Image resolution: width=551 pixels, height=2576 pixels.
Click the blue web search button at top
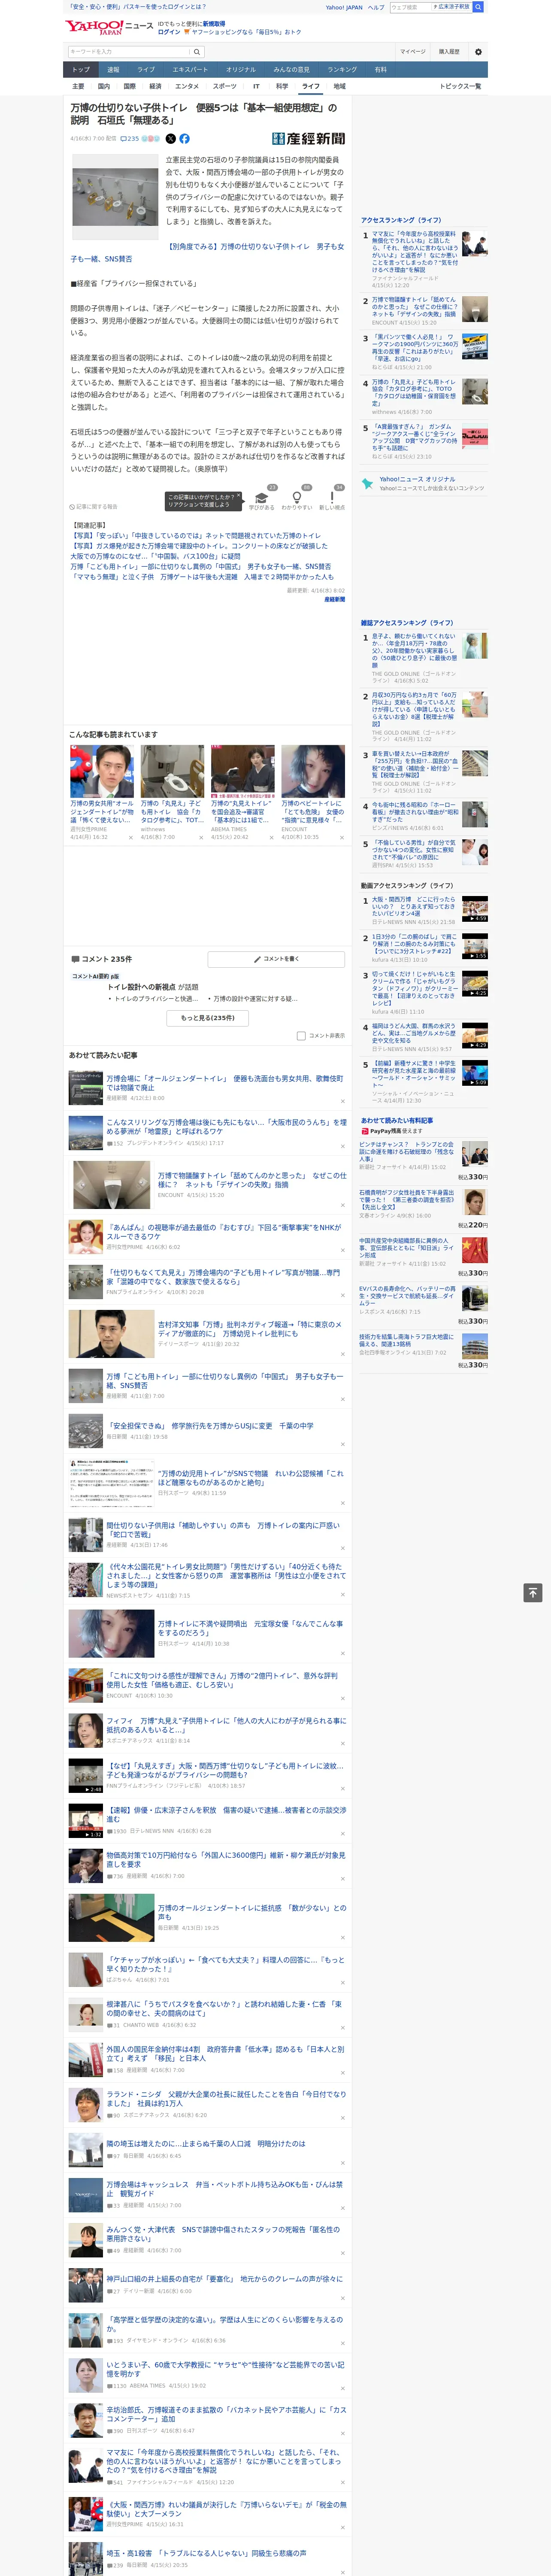pyautogui.click(x=478, y=7)
